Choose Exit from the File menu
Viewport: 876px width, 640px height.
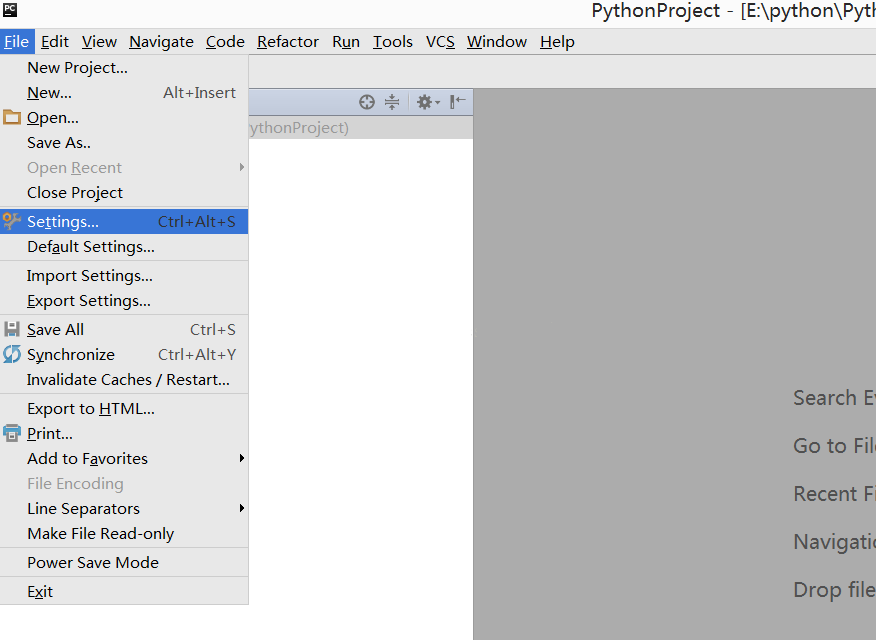tap(124, 591)
